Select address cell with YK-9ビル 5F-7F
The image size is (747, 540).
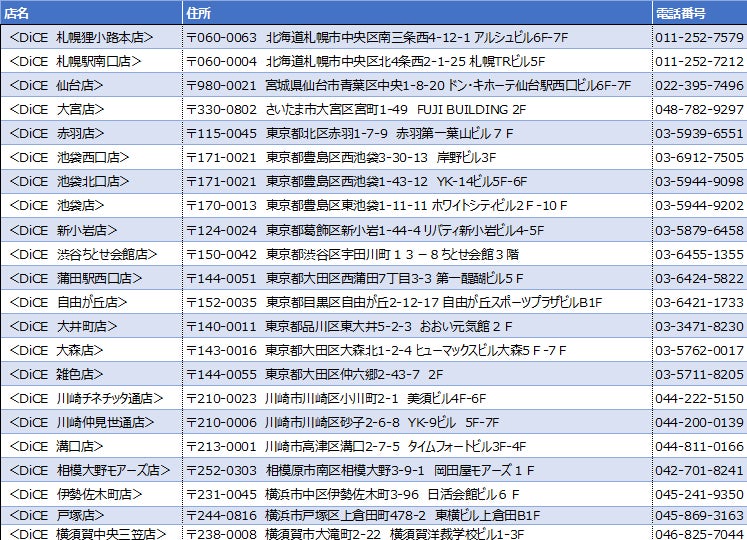pyautogui.click(x=417, y=422)
